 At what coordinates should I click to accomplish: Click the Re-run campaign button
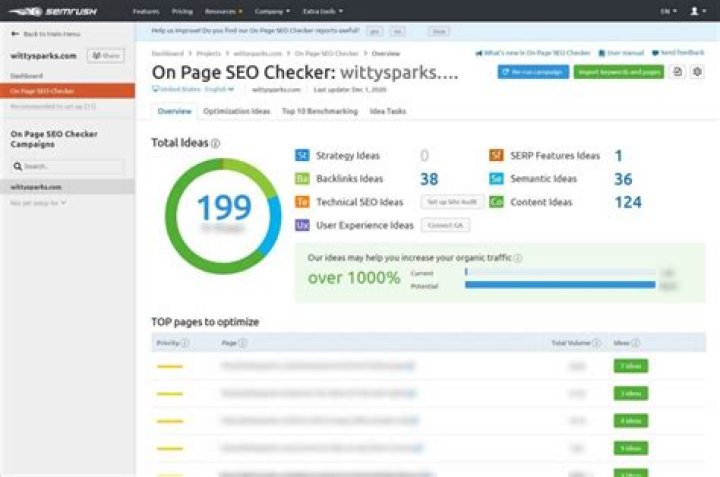(533, 72)
